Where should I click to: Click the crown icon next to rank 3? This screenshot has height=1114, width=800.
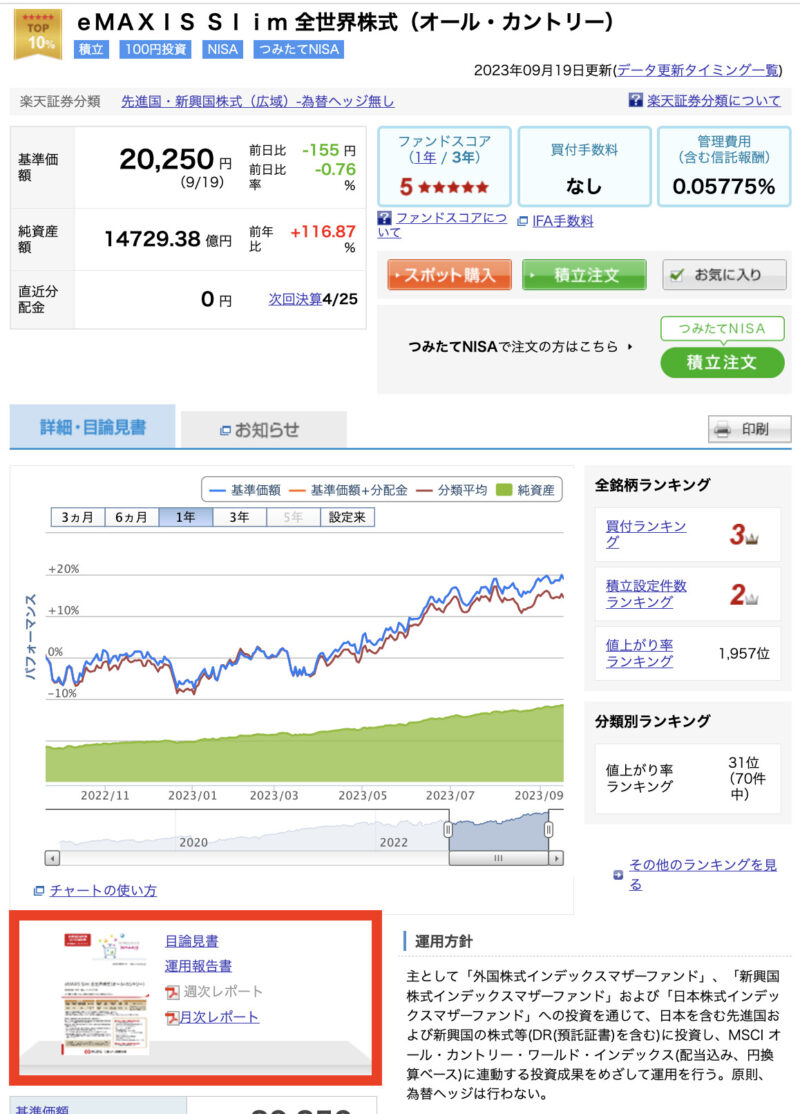click(x=752, y=539)
